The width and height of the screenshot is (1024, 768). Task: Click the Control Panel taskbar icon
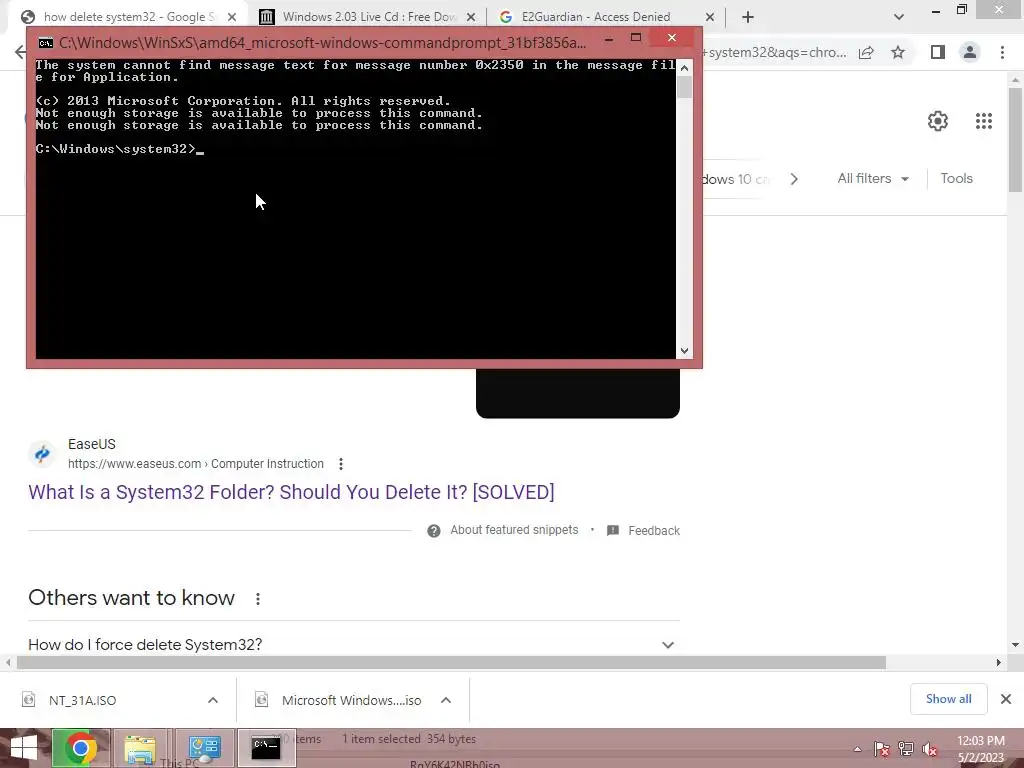[204, 748]
